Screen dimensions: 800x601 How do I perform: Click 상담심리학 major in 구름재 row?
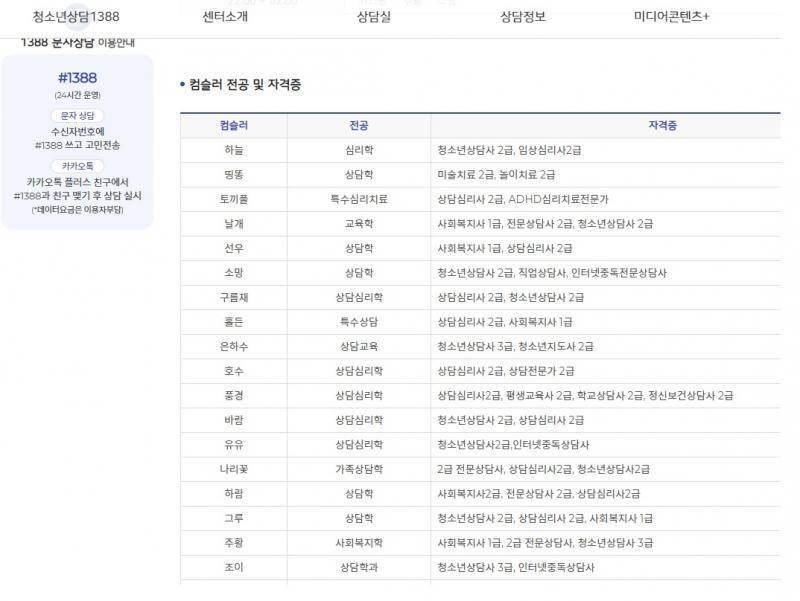pos(359,297)
